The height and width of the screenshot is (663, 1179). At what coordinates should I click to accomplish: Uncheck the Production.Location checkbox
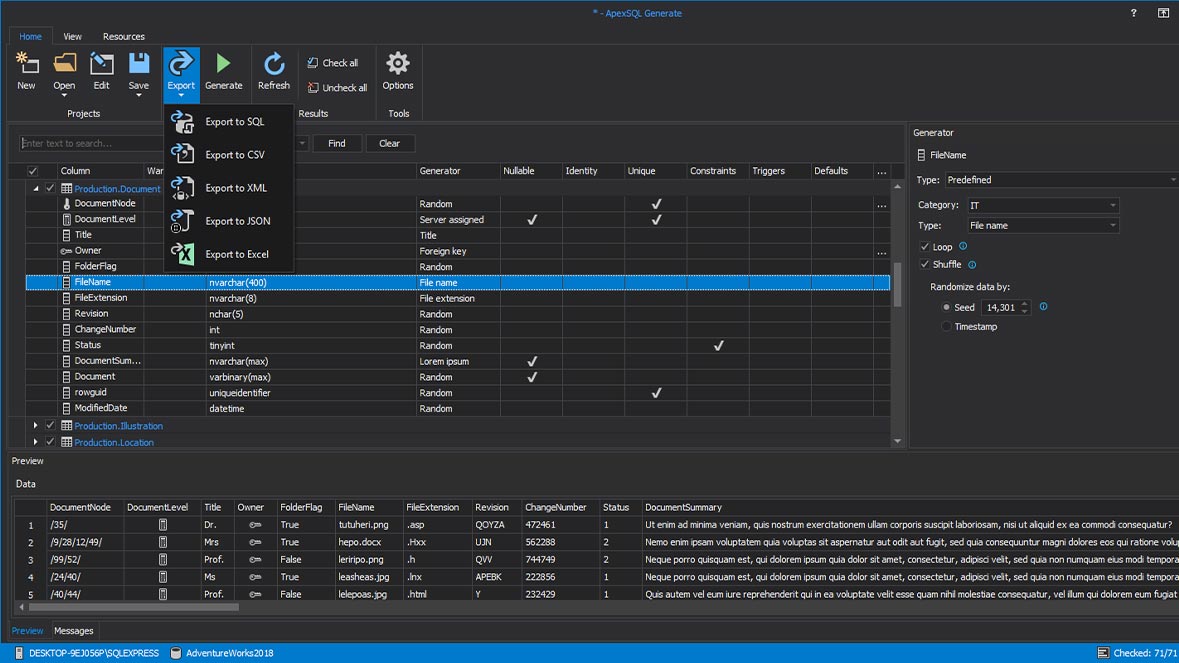50,442
